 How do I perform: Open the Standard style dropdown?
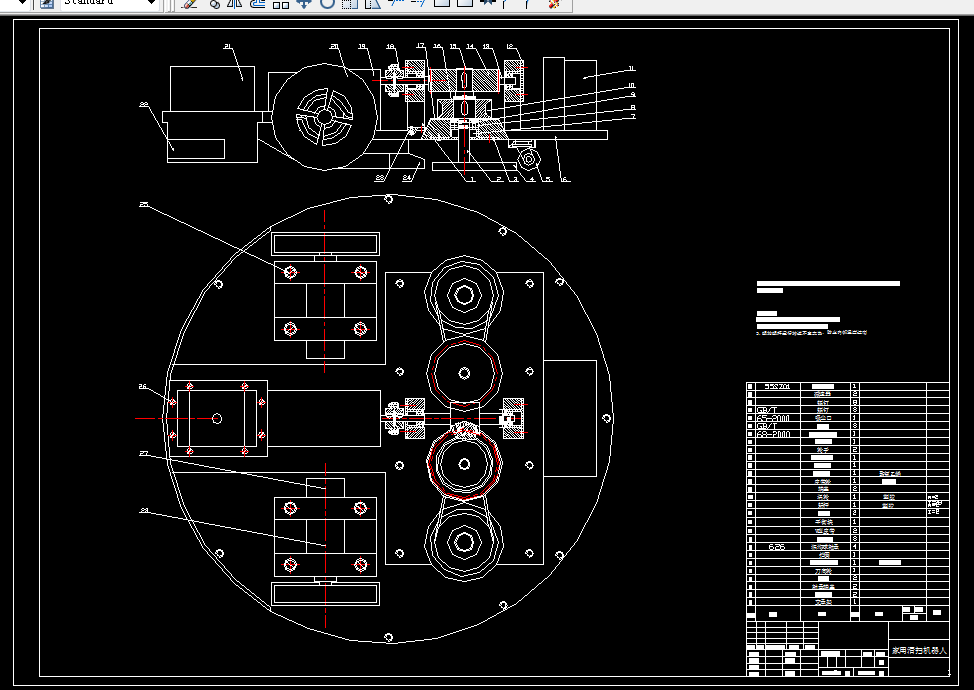tap(151, 2)
